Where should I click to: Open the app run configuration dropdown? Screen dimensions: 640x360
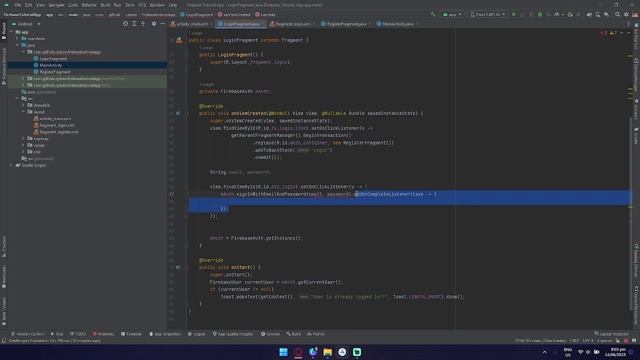[x=452, y=15]
